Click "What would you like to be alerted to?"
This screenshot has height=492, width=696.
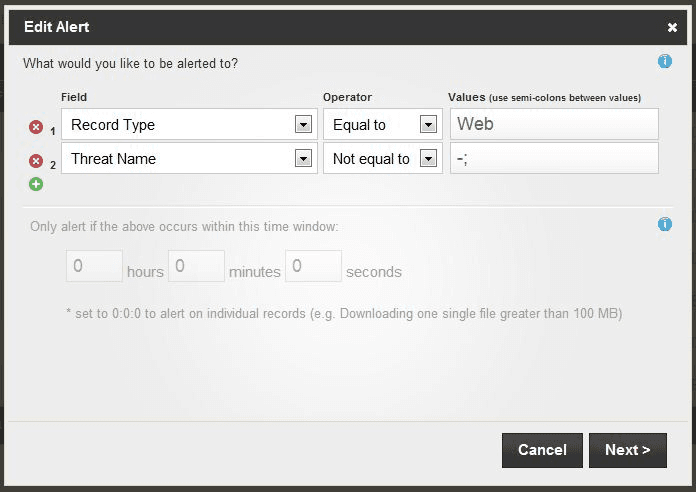coord(130,63)
